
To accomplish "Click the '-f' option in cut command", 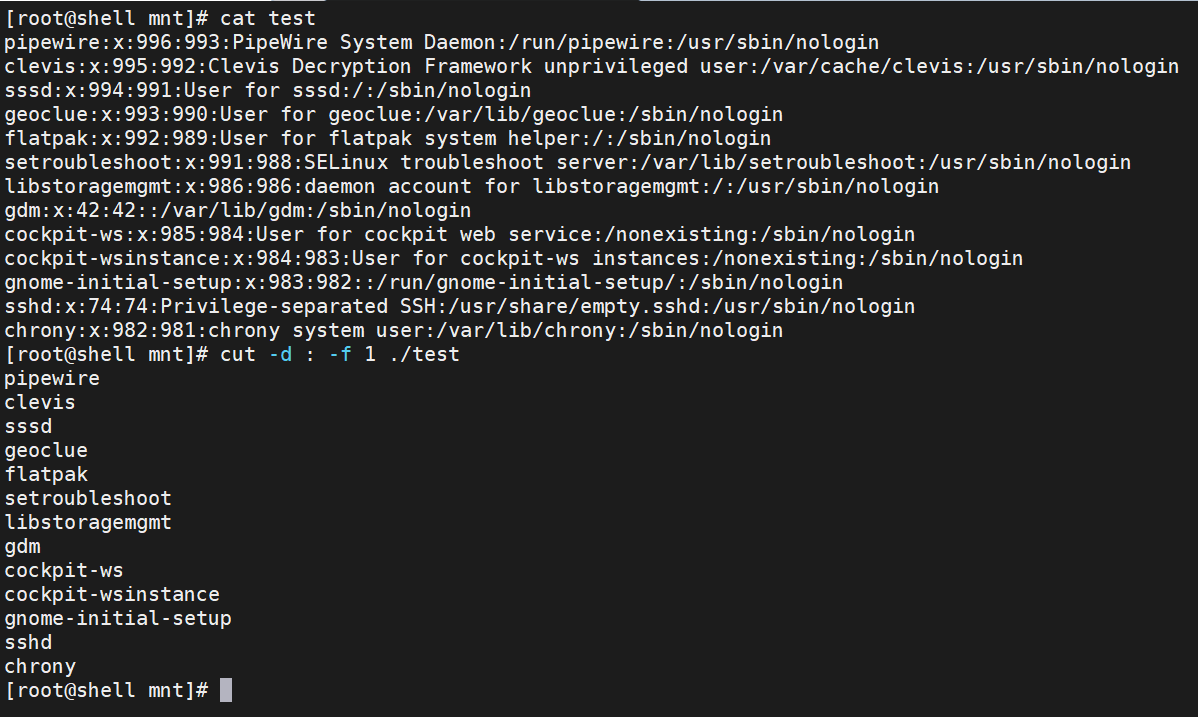I will pos(340,355).
